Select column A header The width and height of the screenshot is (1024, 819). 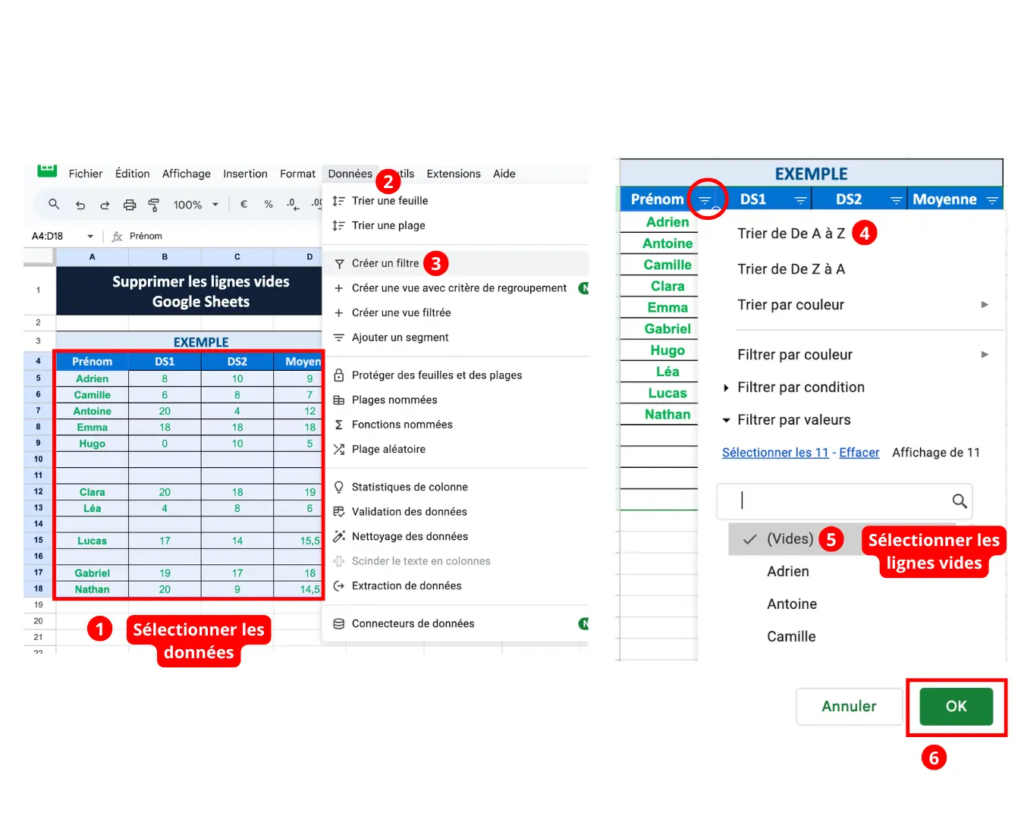[x=92, y=257]
